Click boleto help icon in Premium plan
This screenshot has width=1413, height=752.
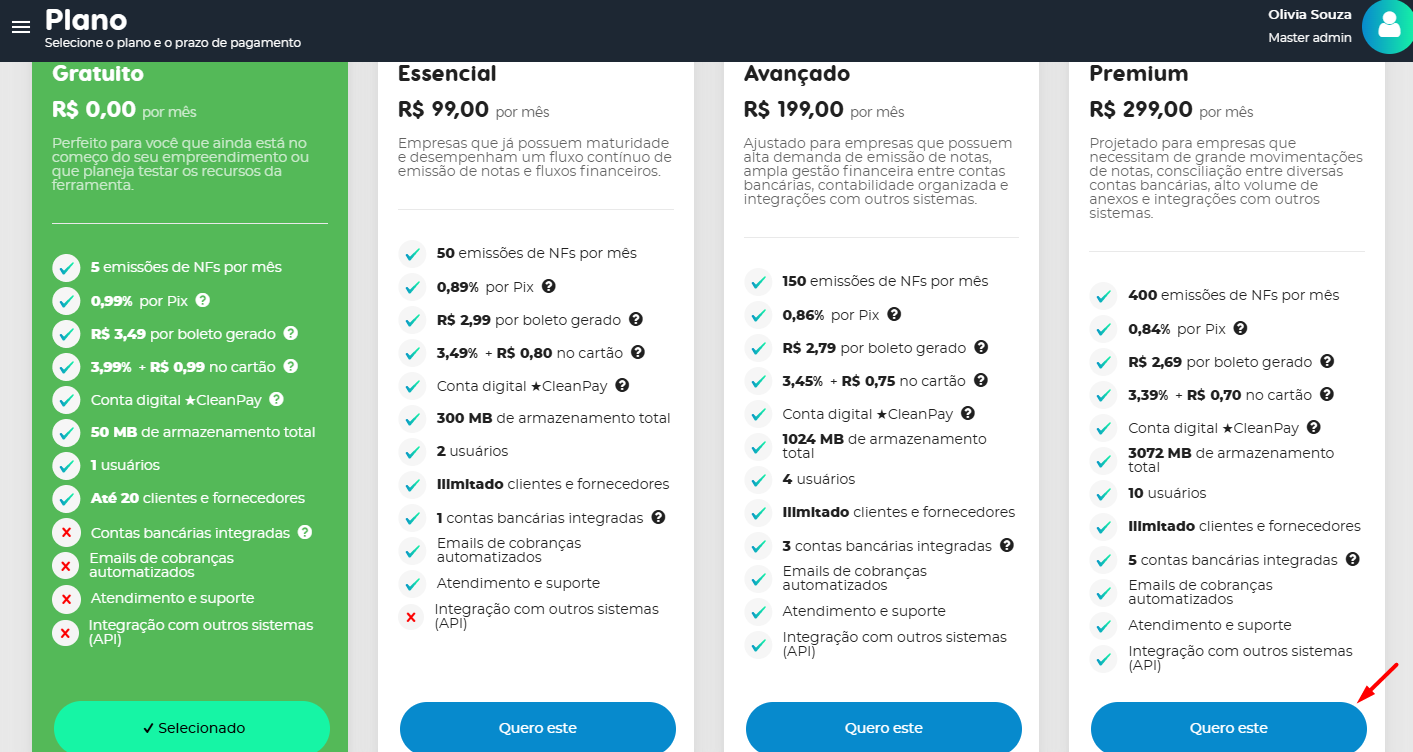click(x=1327, y=361)
